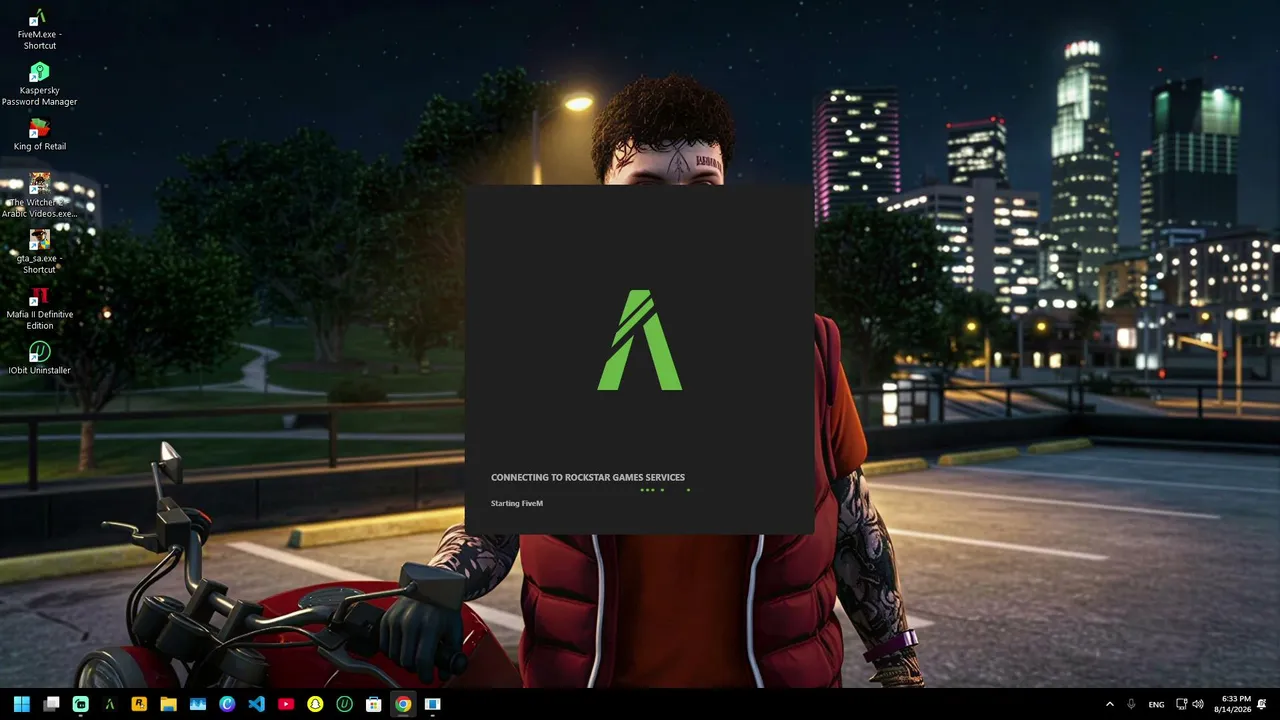The image size is (1280, 720).
Task: Open Microsoft Store from the taskbar
Action: coord(373,704)
